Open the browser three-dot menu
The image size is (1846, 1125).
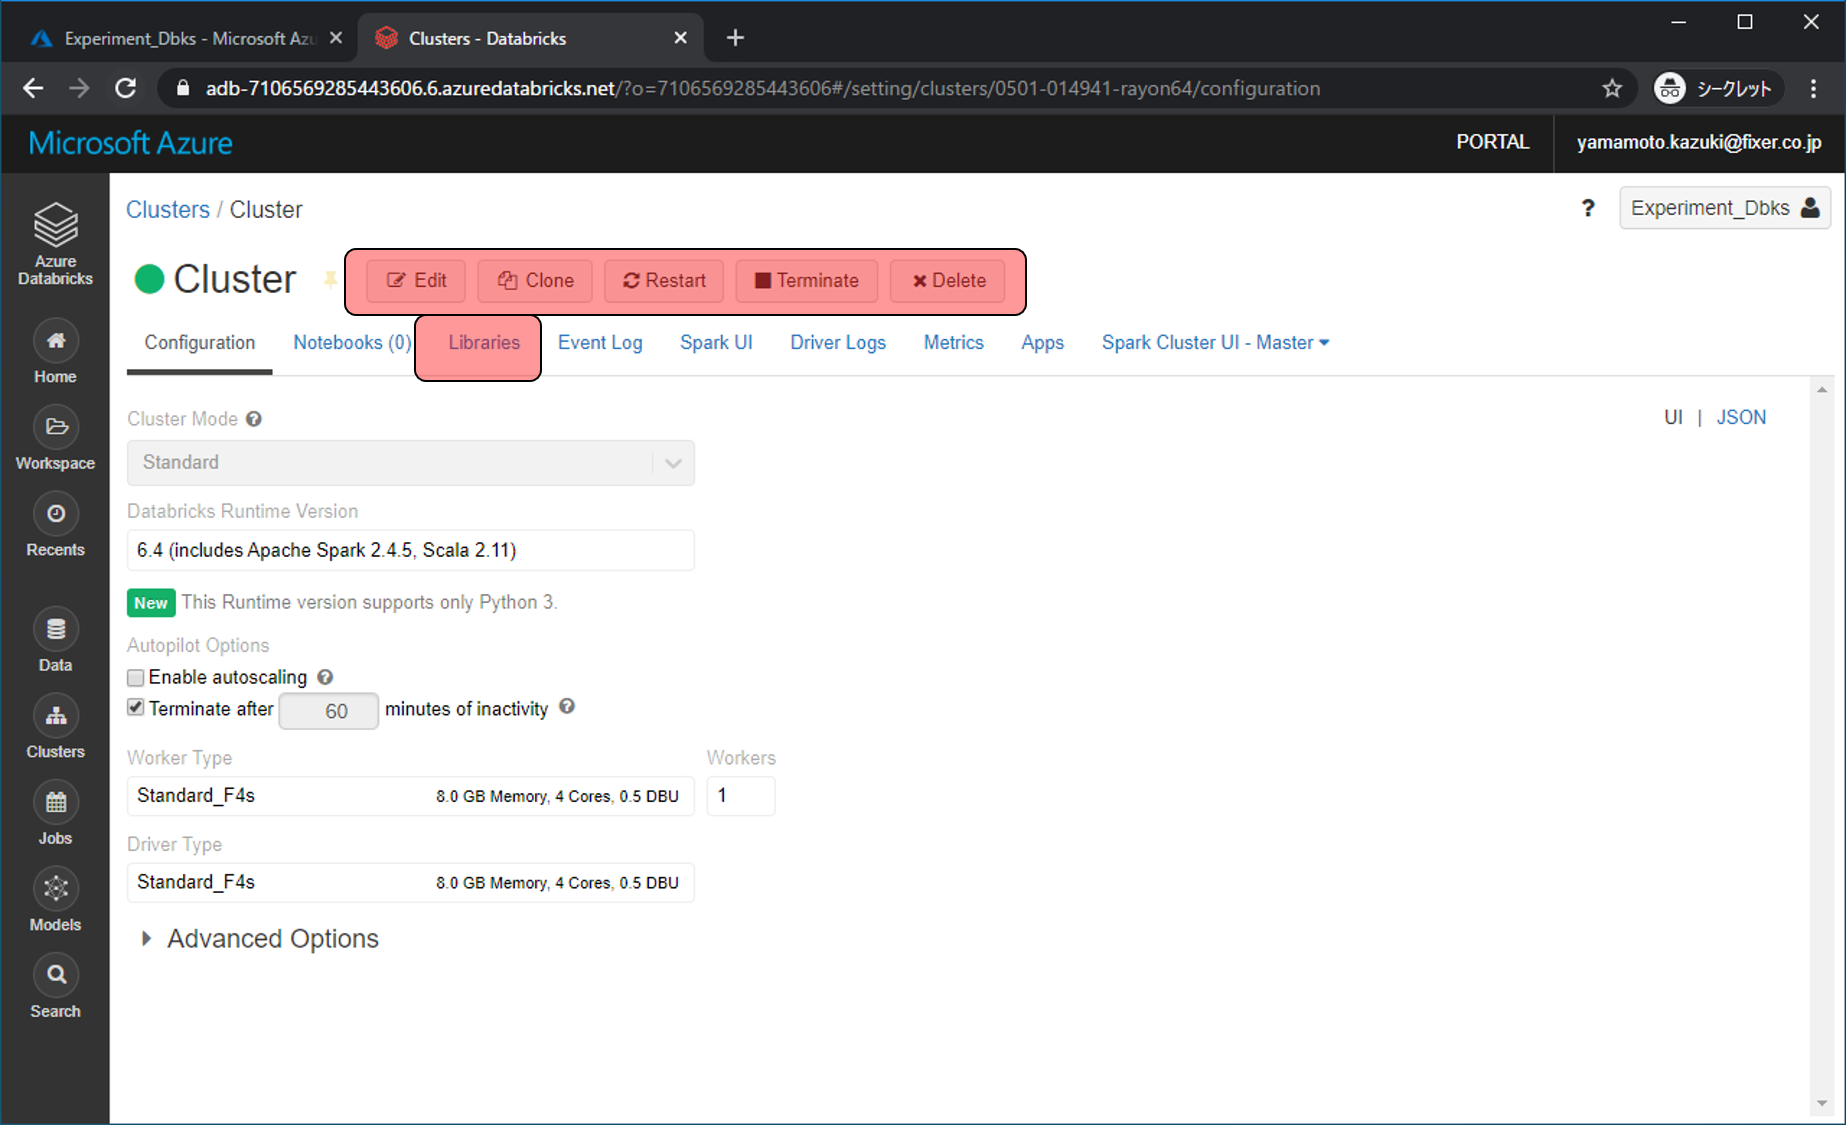(x=1814, y=88)
